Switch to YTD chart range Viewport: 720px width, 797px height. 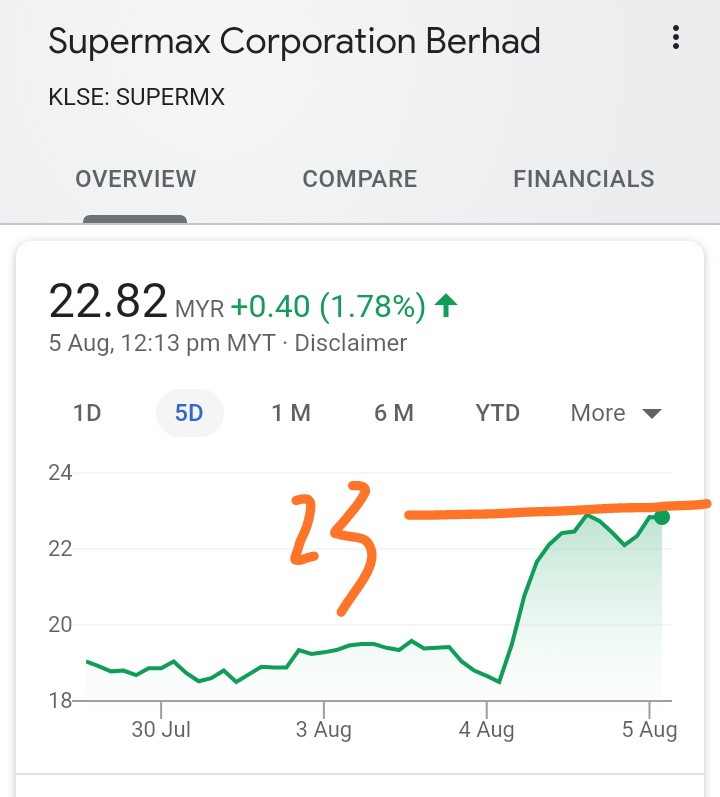(x=497, y=413)
